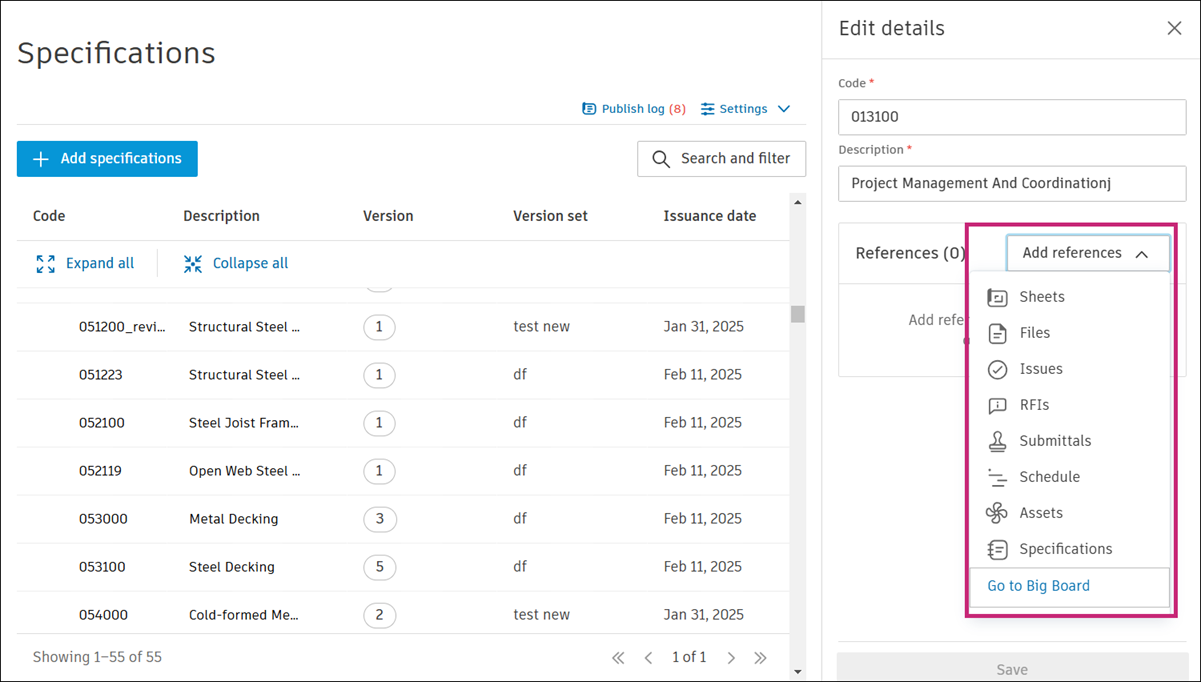
Task: Go to next page of results
Action: [x=731, y=658]
